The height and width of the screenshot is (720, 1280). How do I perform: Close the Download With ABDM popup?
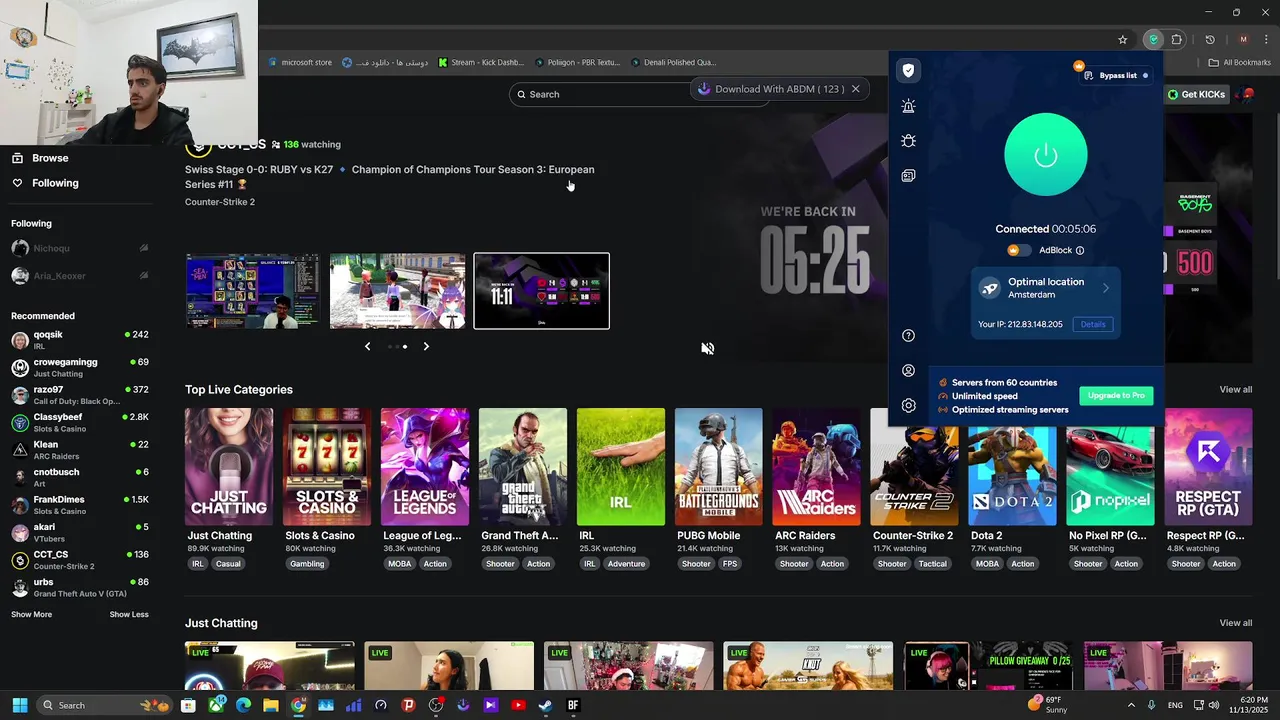pos(855,89)
